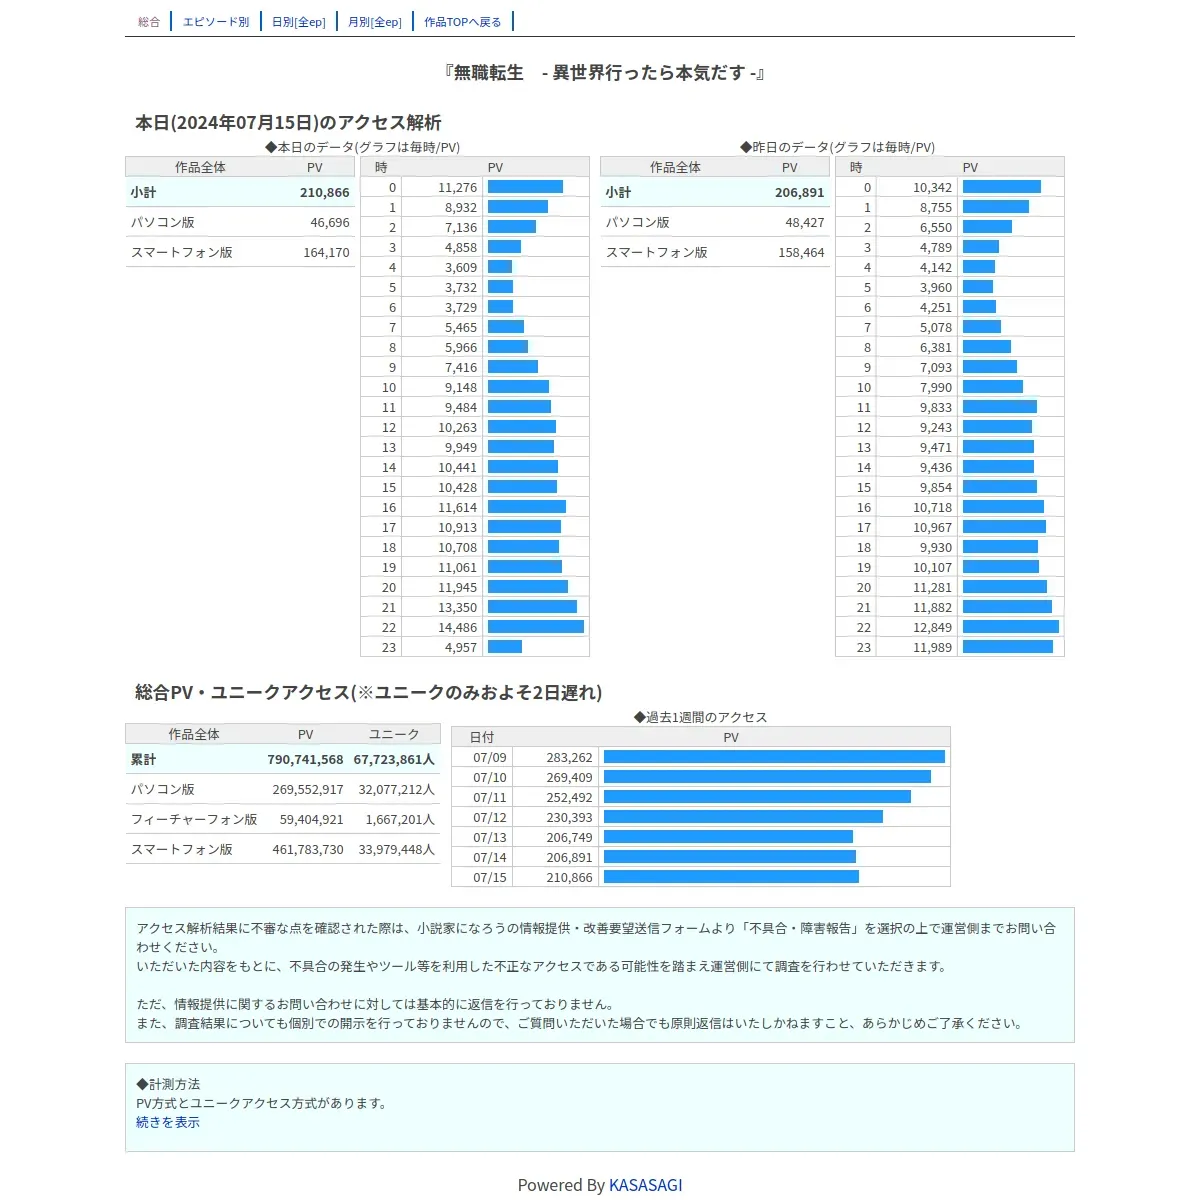Click today's hour 22 value 14,486
This screenshot has width=1200, height=1201.
(x=458, y=628)
